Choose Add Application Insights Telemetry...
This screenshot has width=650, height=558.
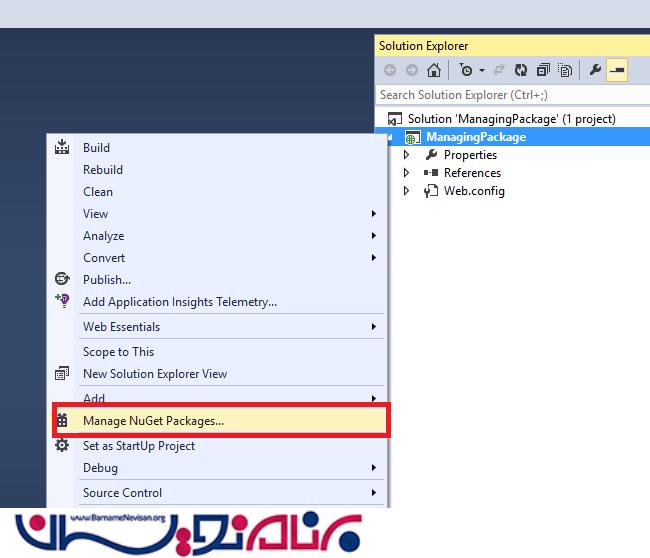pos(218,301)
